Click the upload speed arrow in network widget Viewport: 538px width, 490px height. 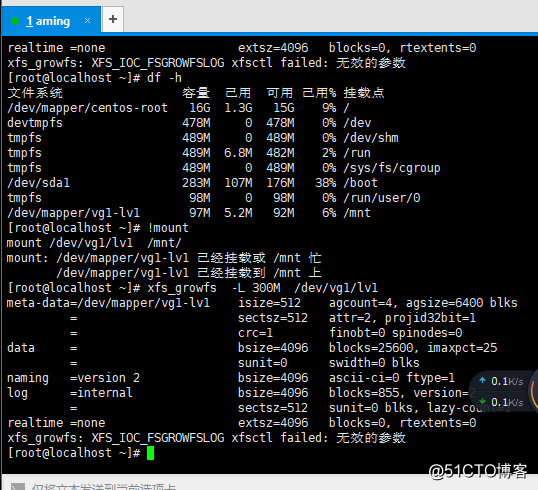(x=482, y=380)
